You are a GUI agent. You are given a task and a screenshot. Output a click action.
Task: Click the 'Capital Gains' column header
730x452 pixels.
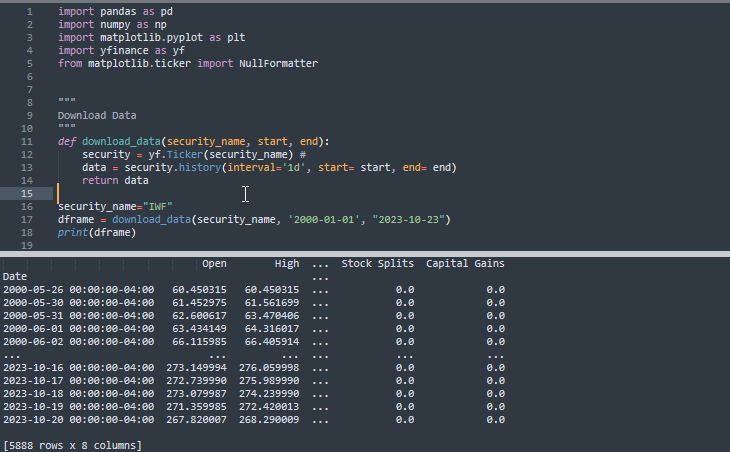click(465, 264)
